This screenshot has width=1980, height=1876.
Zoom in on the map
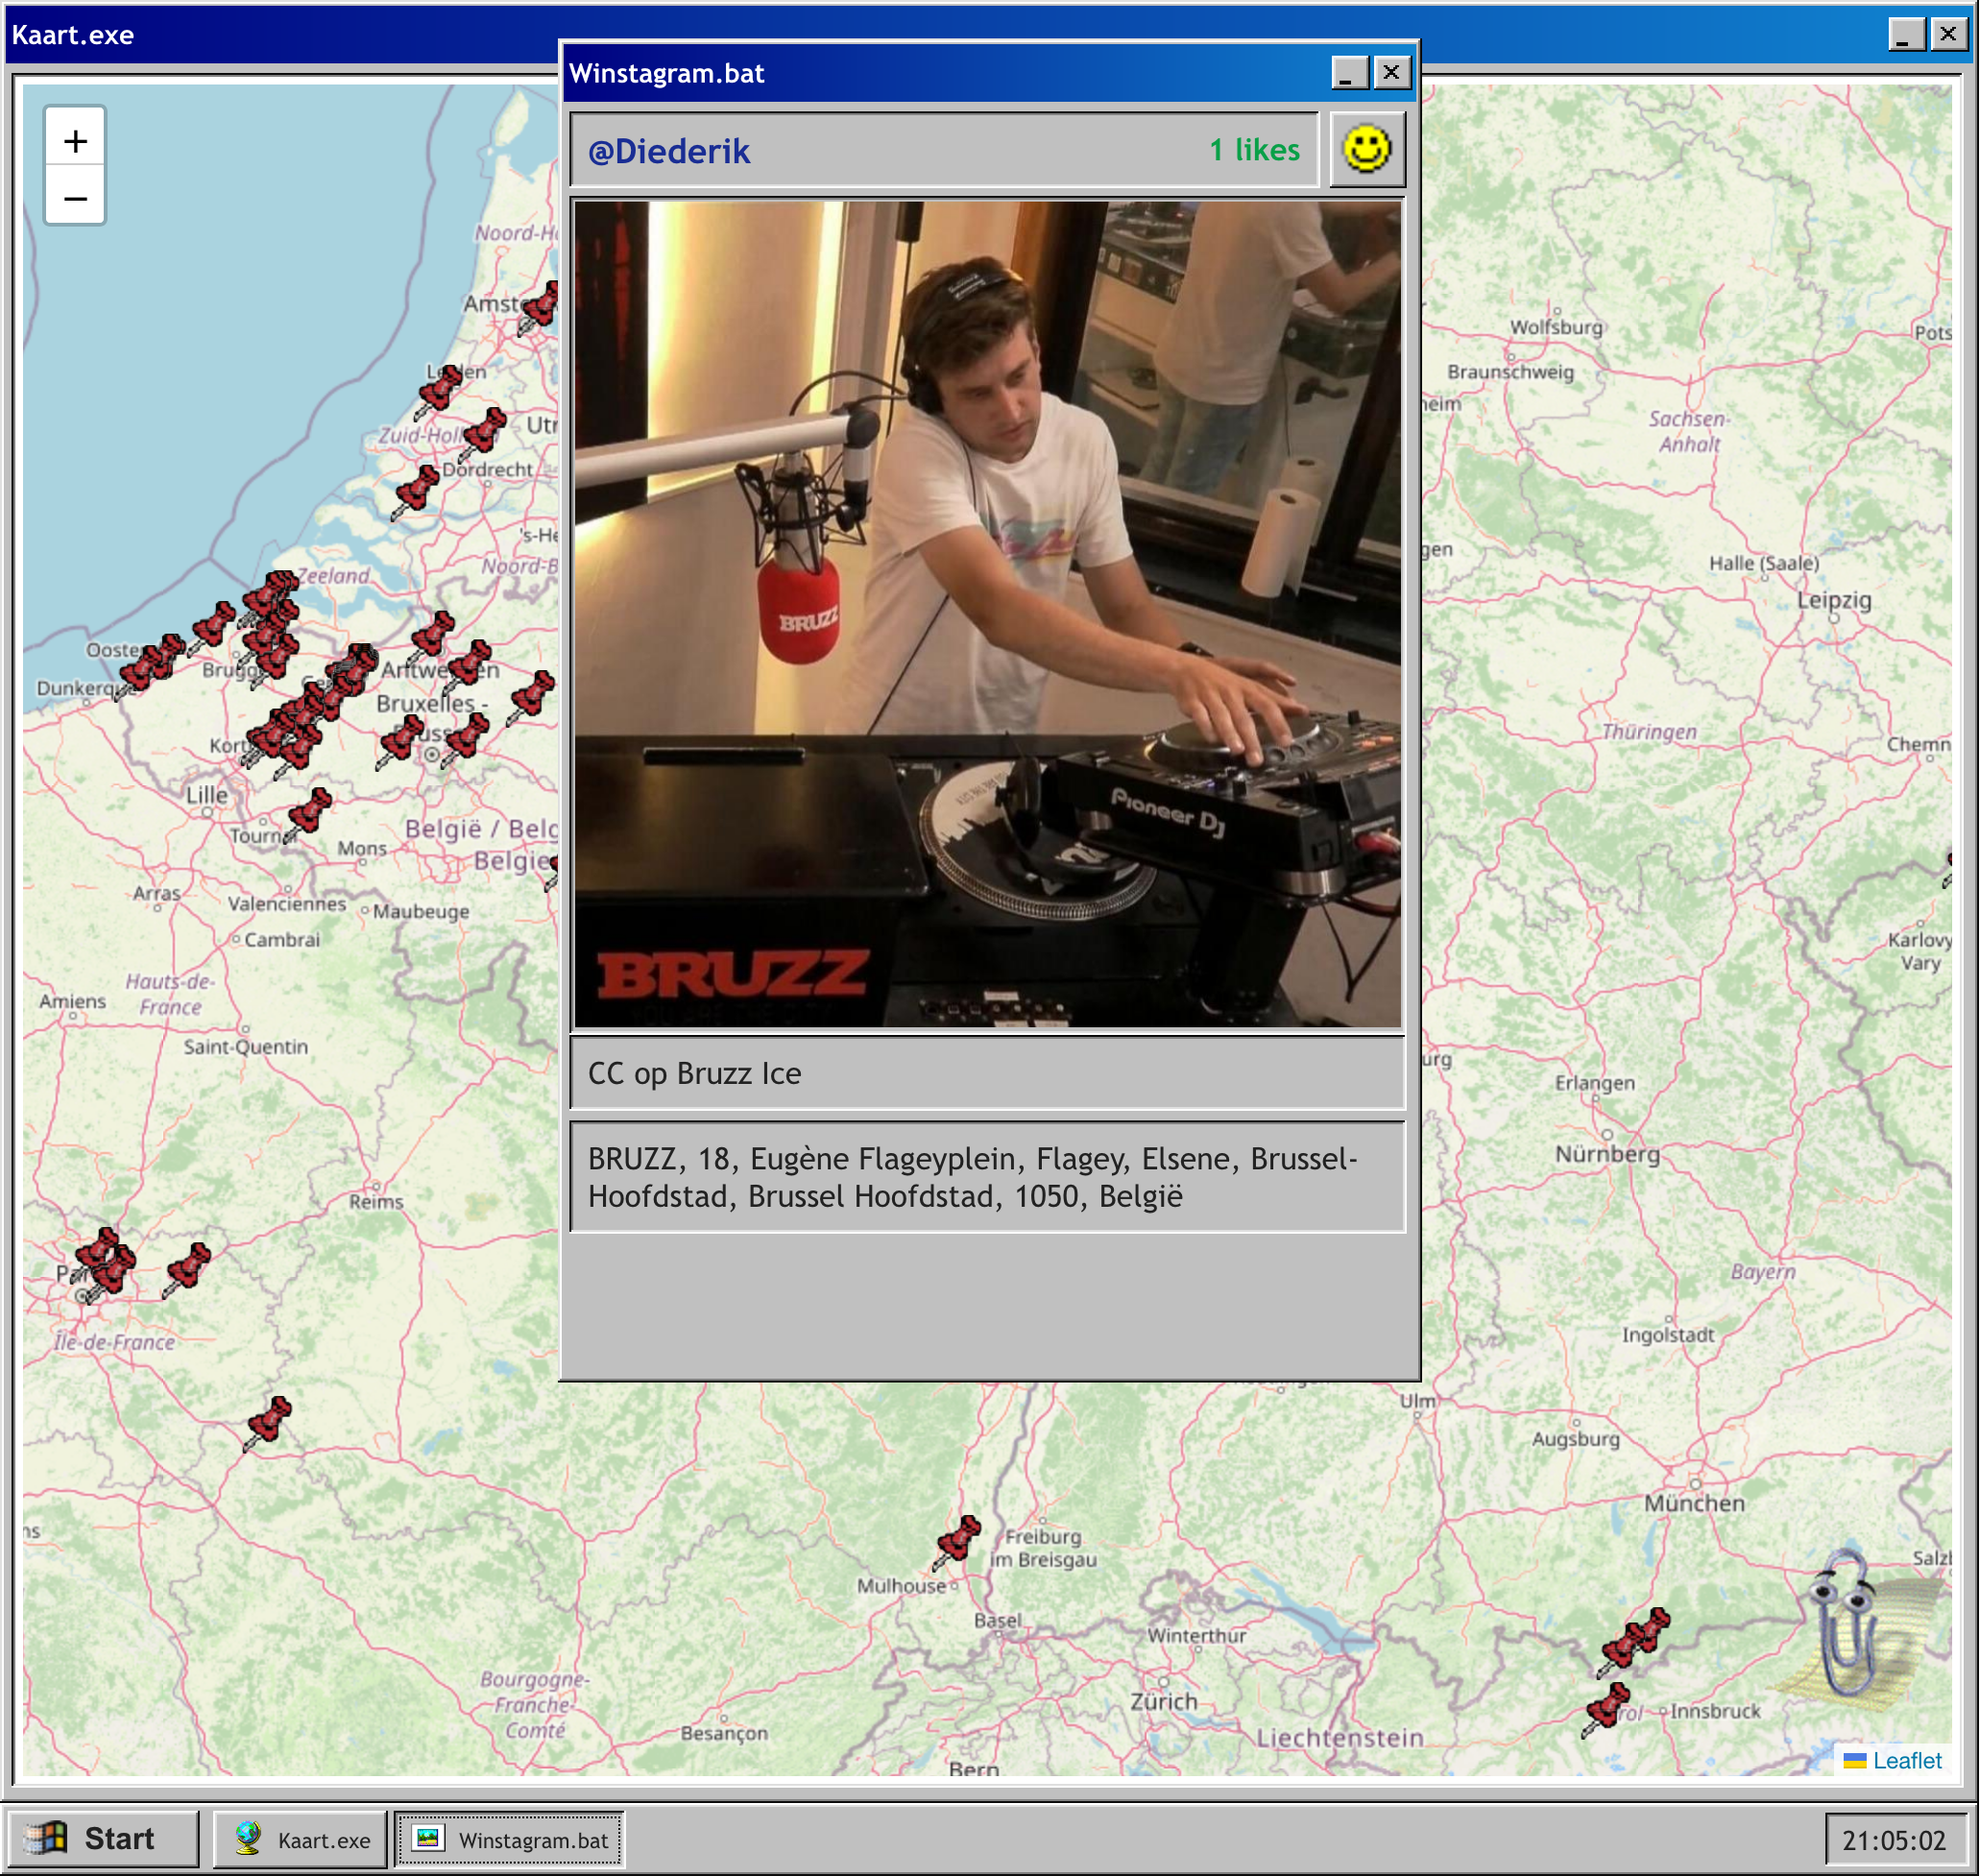click(x=75, y=141)
